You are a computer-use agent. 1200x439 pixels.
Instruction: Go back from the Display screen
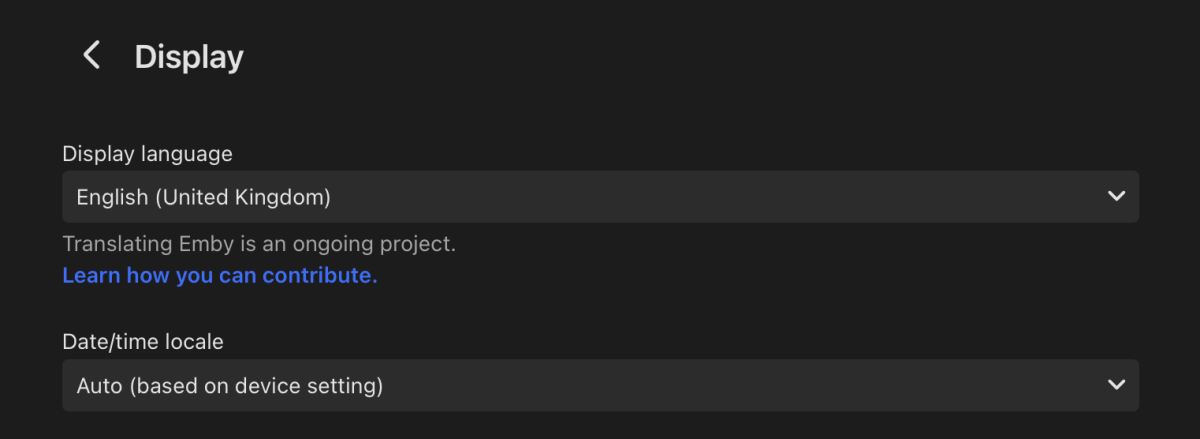coord(92,56)
